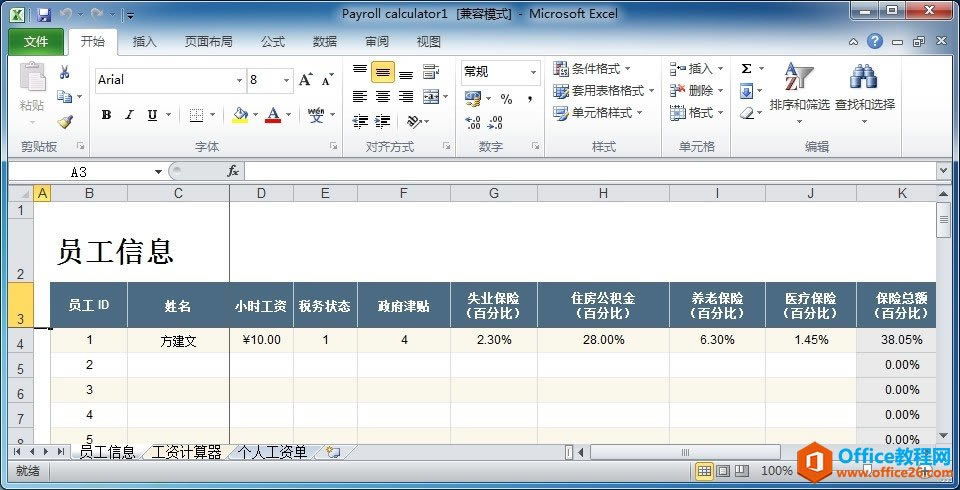This screenshot has width=960, height=490.
Task: Open the 工资计算器 sheet tab
Action: (x=186, y=453)
